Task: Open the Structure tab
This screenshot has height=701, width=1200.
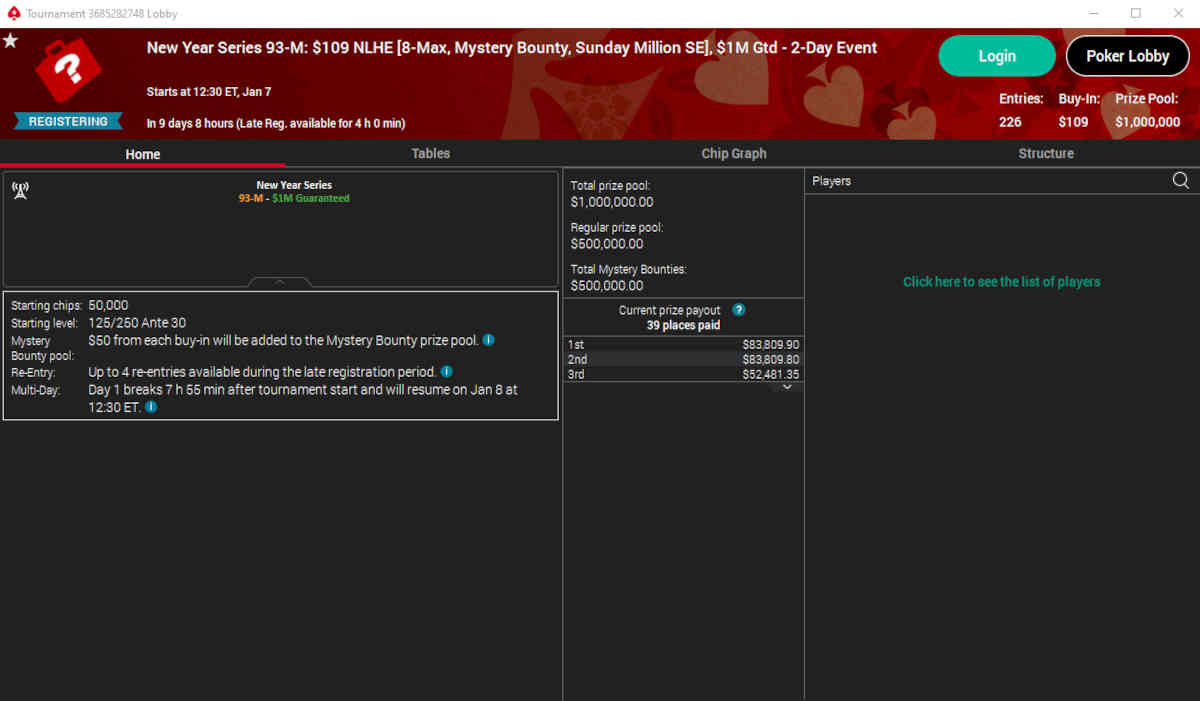Action: pyautogui.click(x=1046, y=153)
